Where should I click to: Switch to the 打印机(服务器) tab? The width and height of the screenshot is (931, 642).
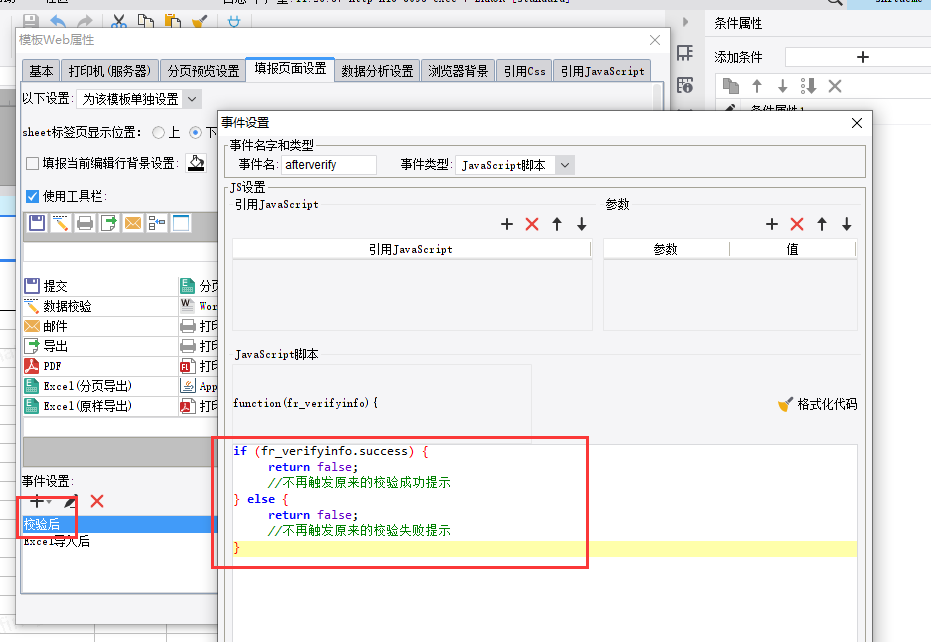click(x=109, y=71)
